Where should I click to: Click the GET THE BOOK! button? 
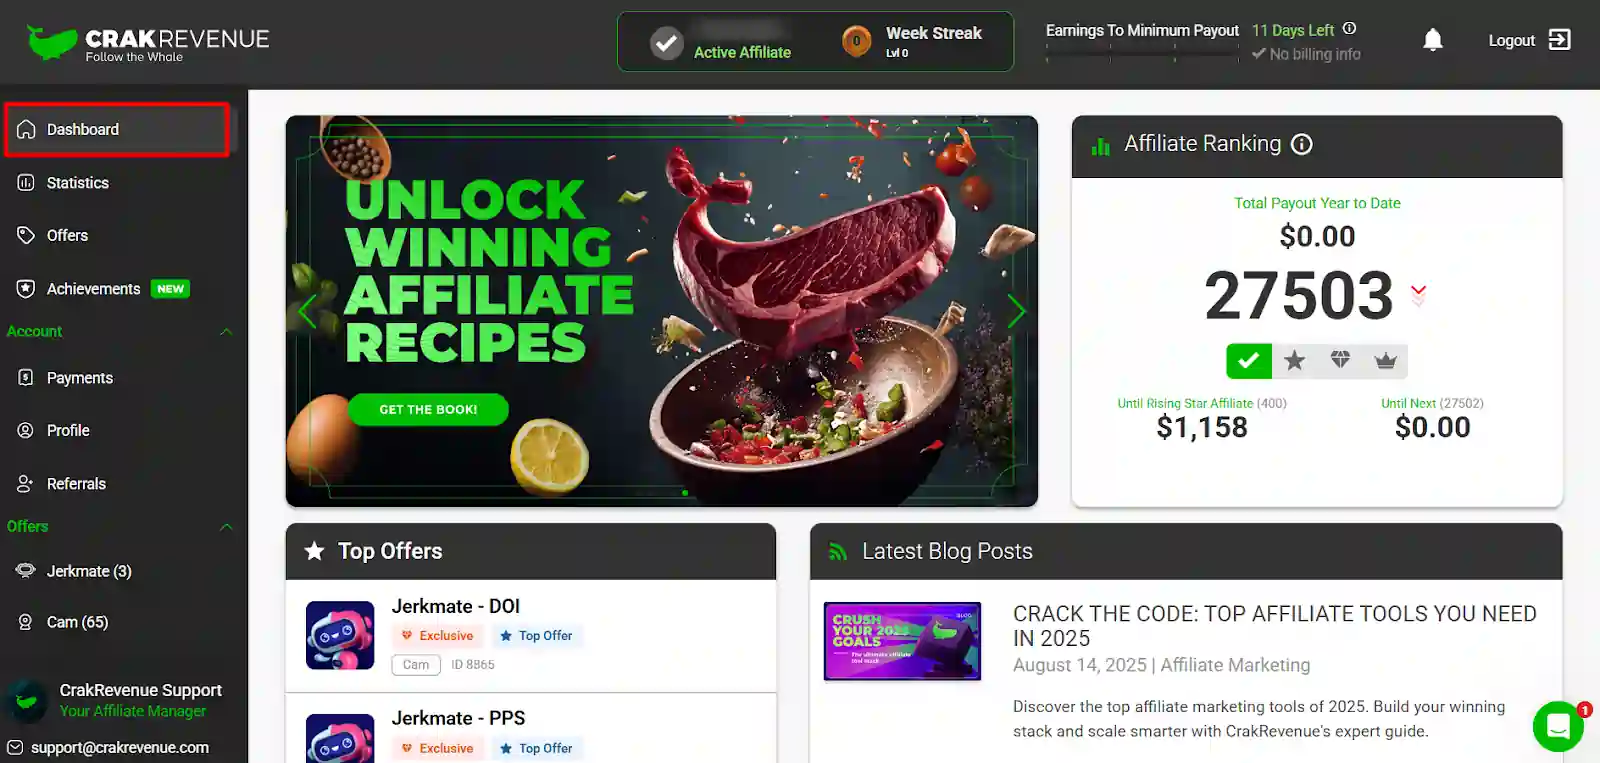click(x=428, y=410)
